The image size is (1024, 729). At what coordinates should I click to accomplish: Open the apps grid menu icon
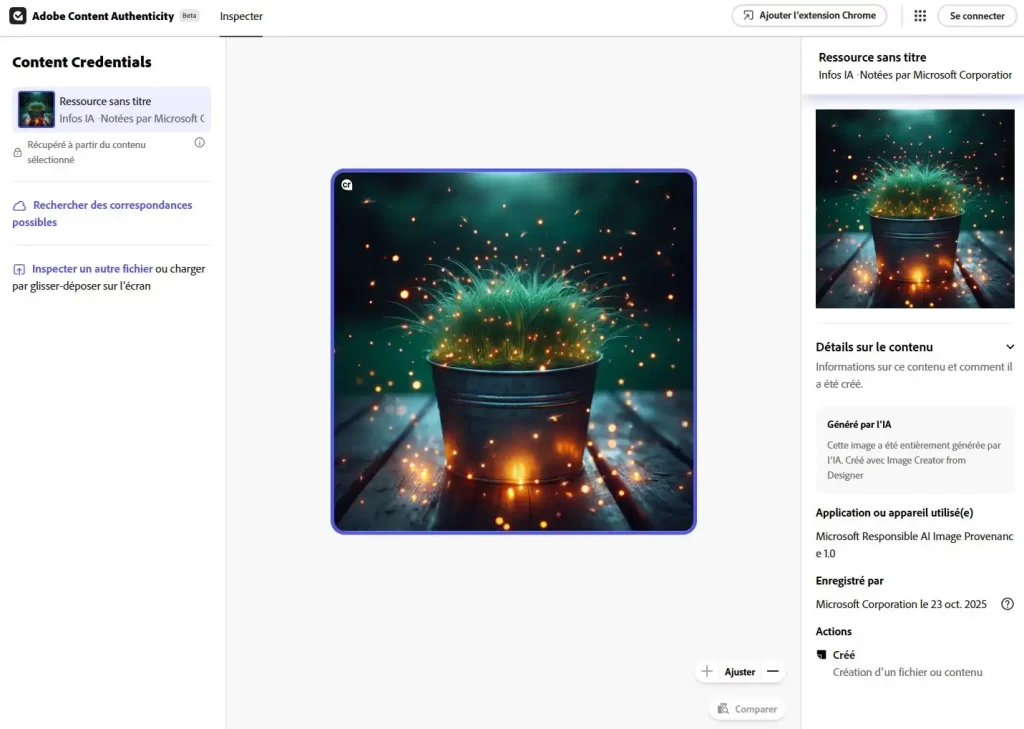(x=920, y=16)
